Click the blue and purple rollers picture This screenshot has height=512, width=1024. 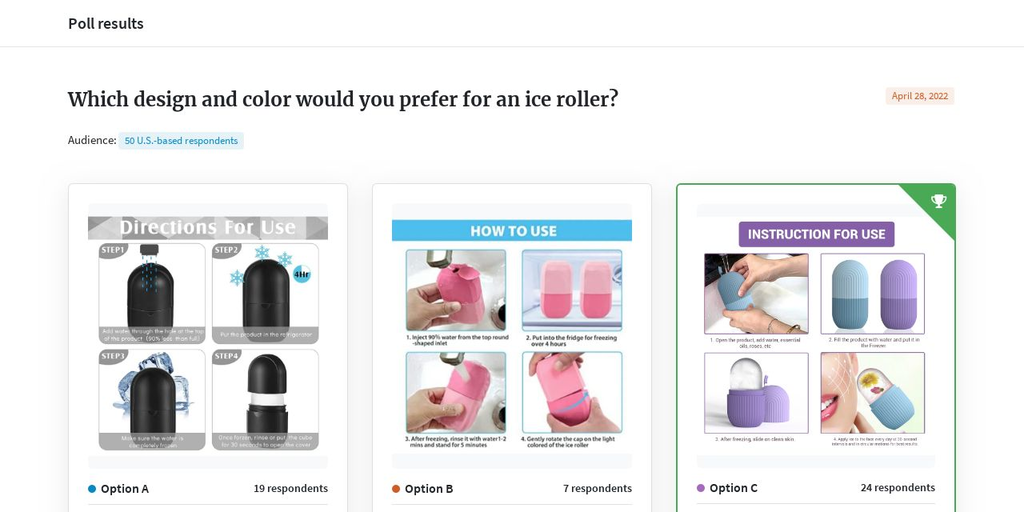tap(872, 293)
